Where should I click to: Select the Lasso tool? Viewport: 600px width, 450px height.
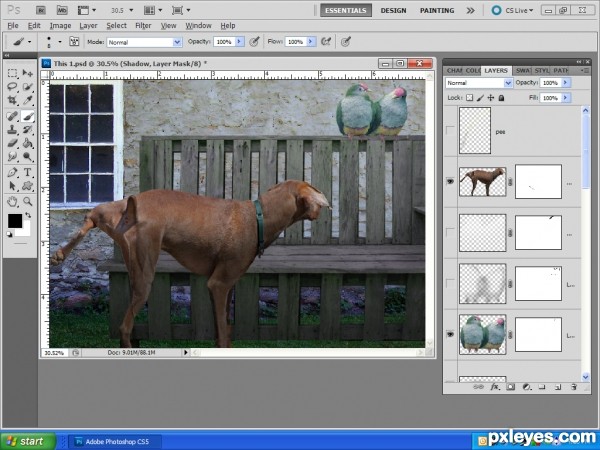coord(12,87)
